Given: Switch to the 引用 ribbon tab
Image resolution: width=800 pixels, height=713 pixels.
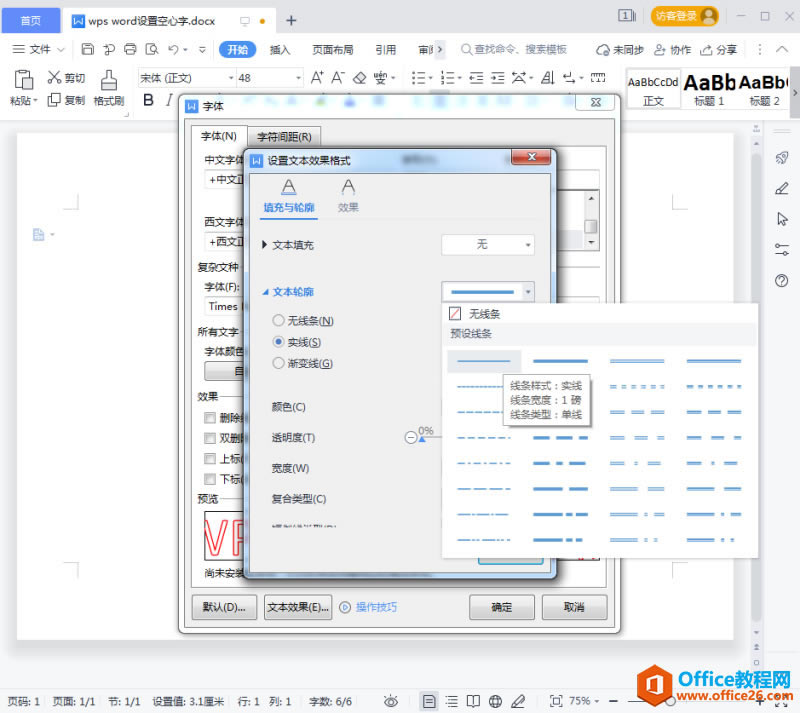Looking at the screenshot, I should pos(386,50).
